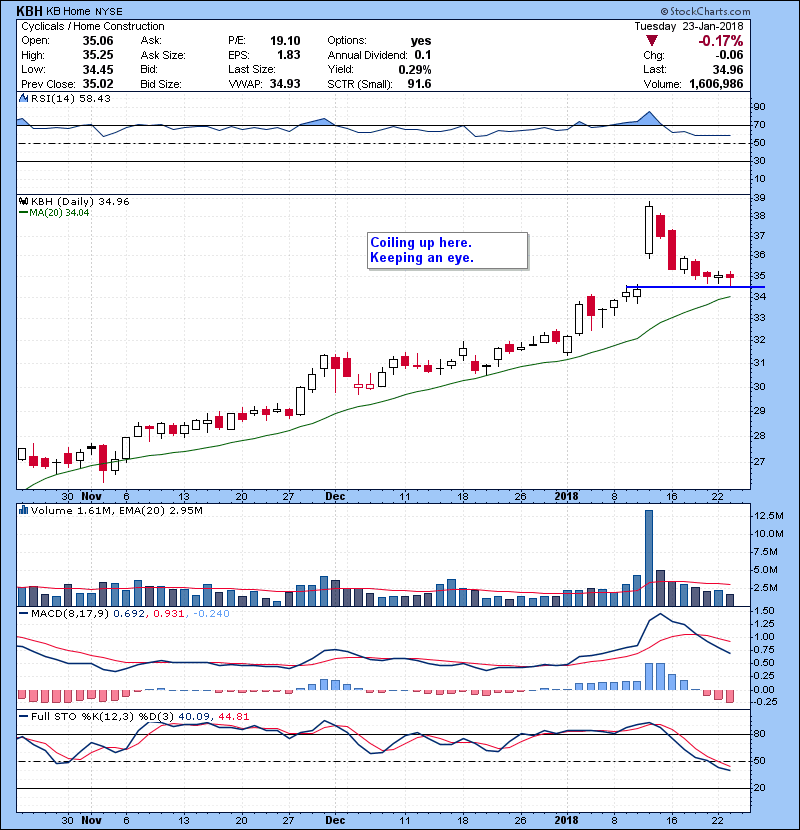Click the Volume panel bar icon
The image size is (800, 830).
click(23, 510)
